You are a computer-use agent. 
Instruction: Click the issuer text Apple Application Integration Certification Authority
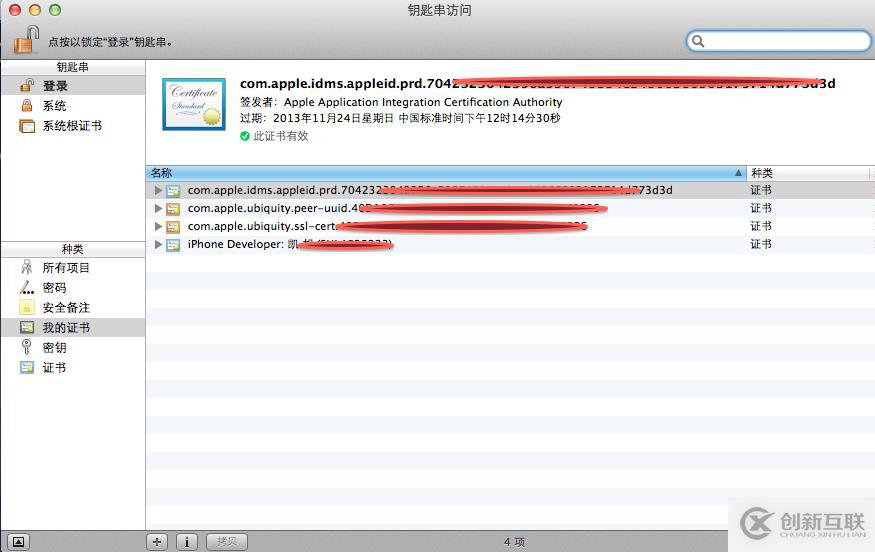coord(423,102)
